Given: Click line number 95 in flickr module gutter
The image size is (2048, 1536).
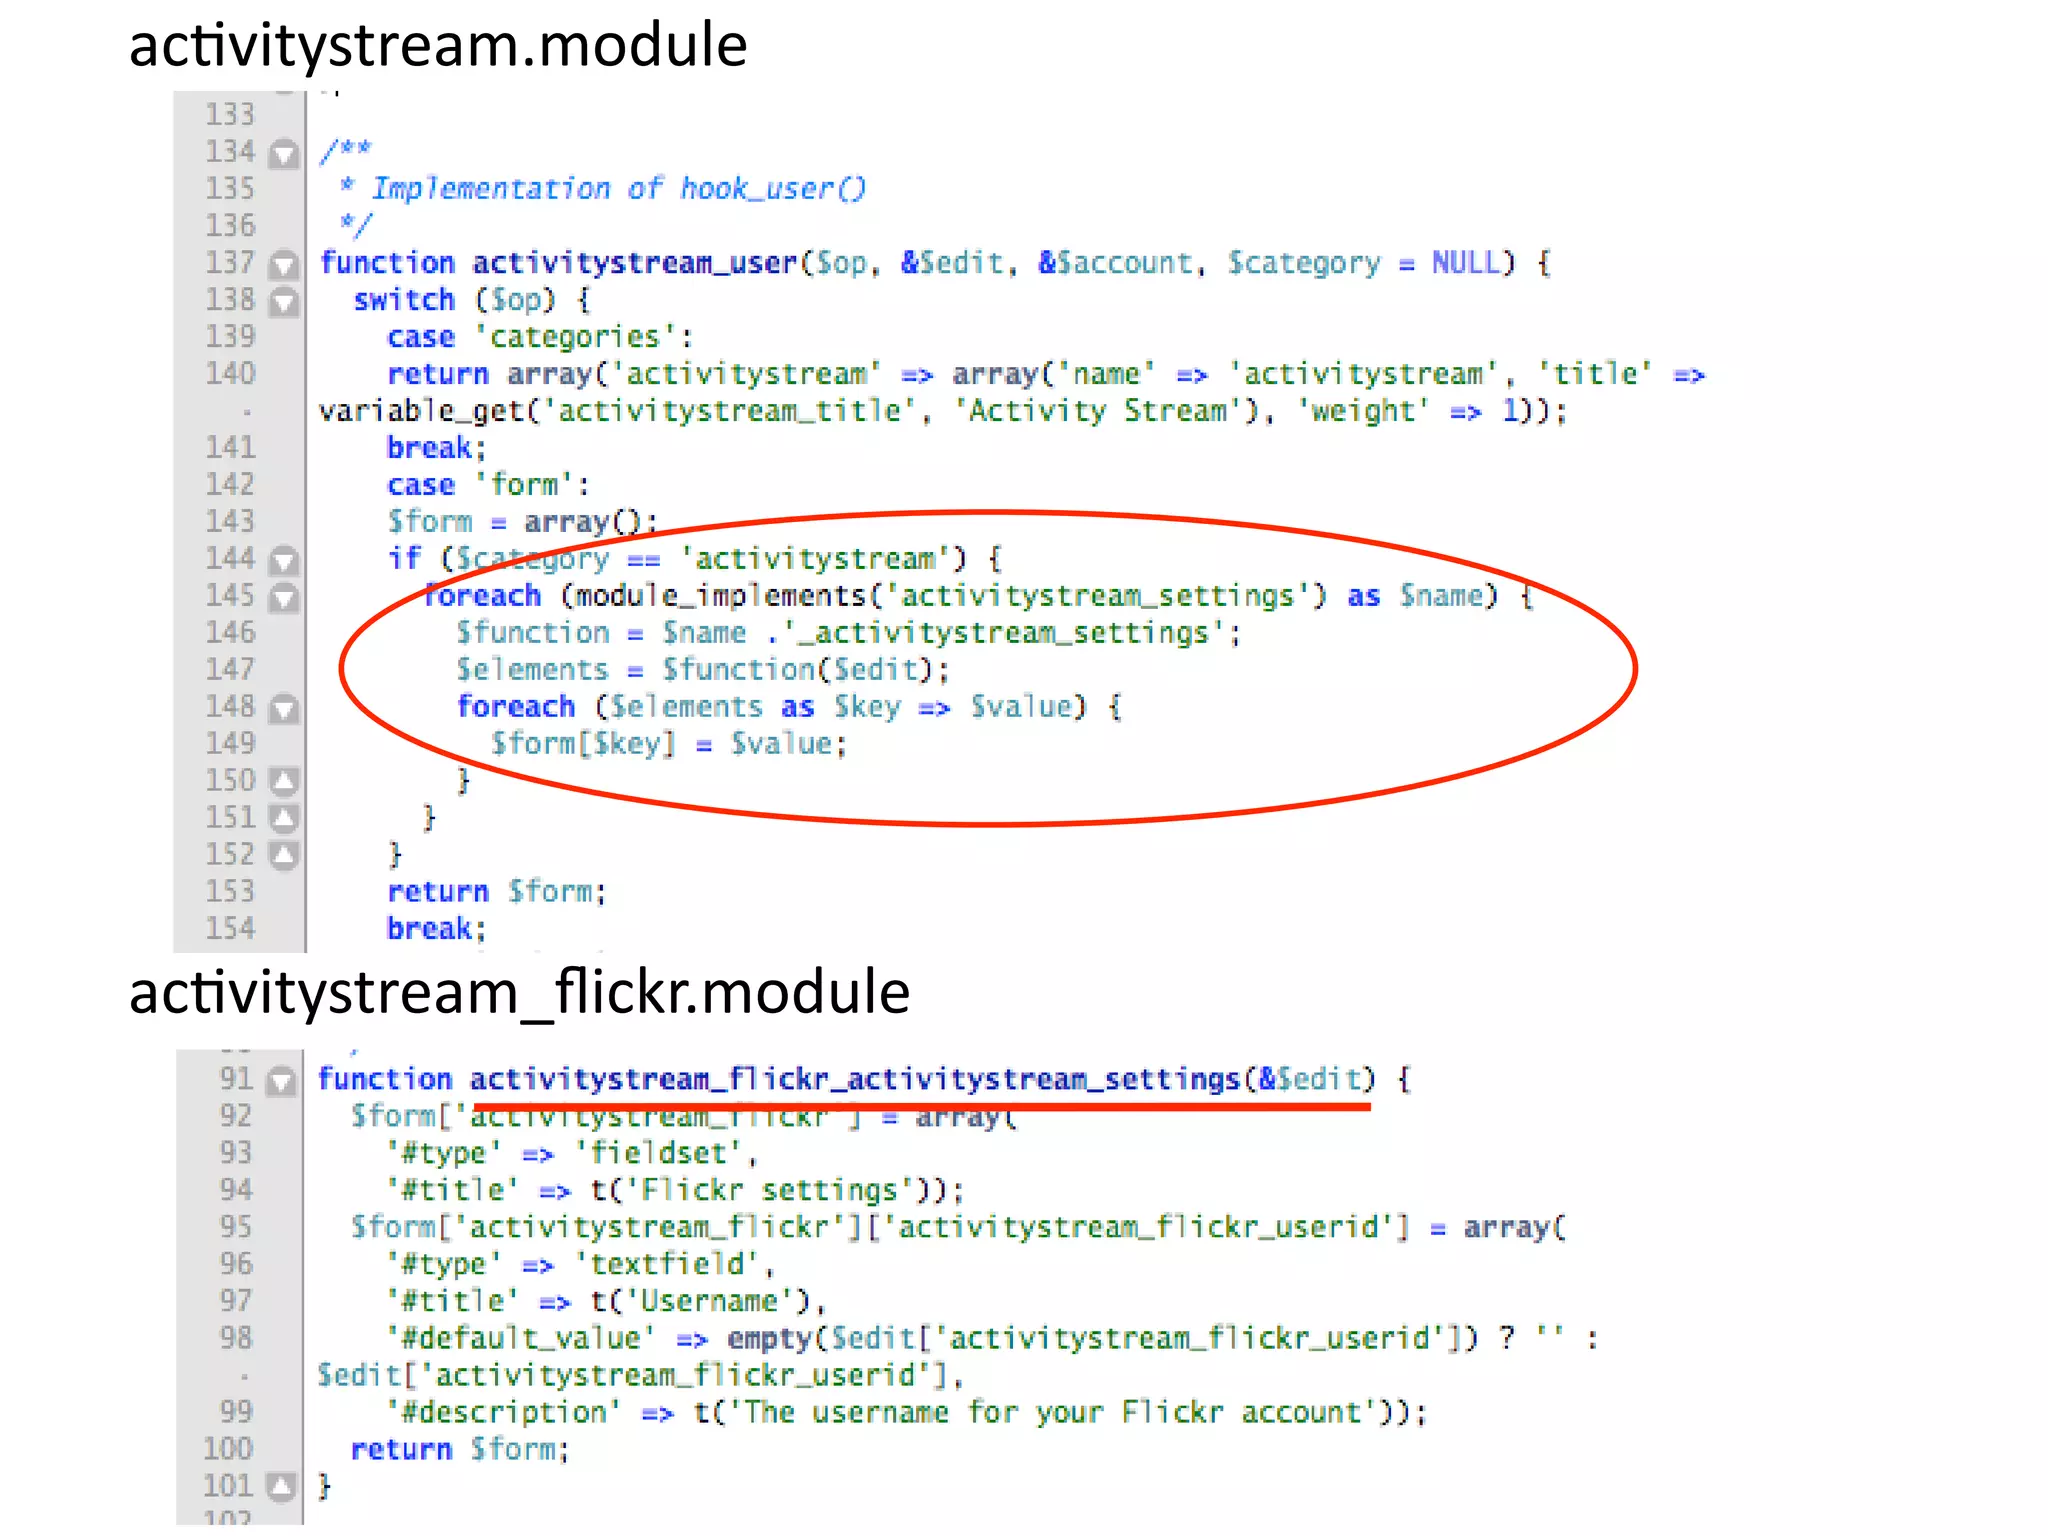Looking at the screenshot, I should pyautogui.click(x=236, y=1227).
